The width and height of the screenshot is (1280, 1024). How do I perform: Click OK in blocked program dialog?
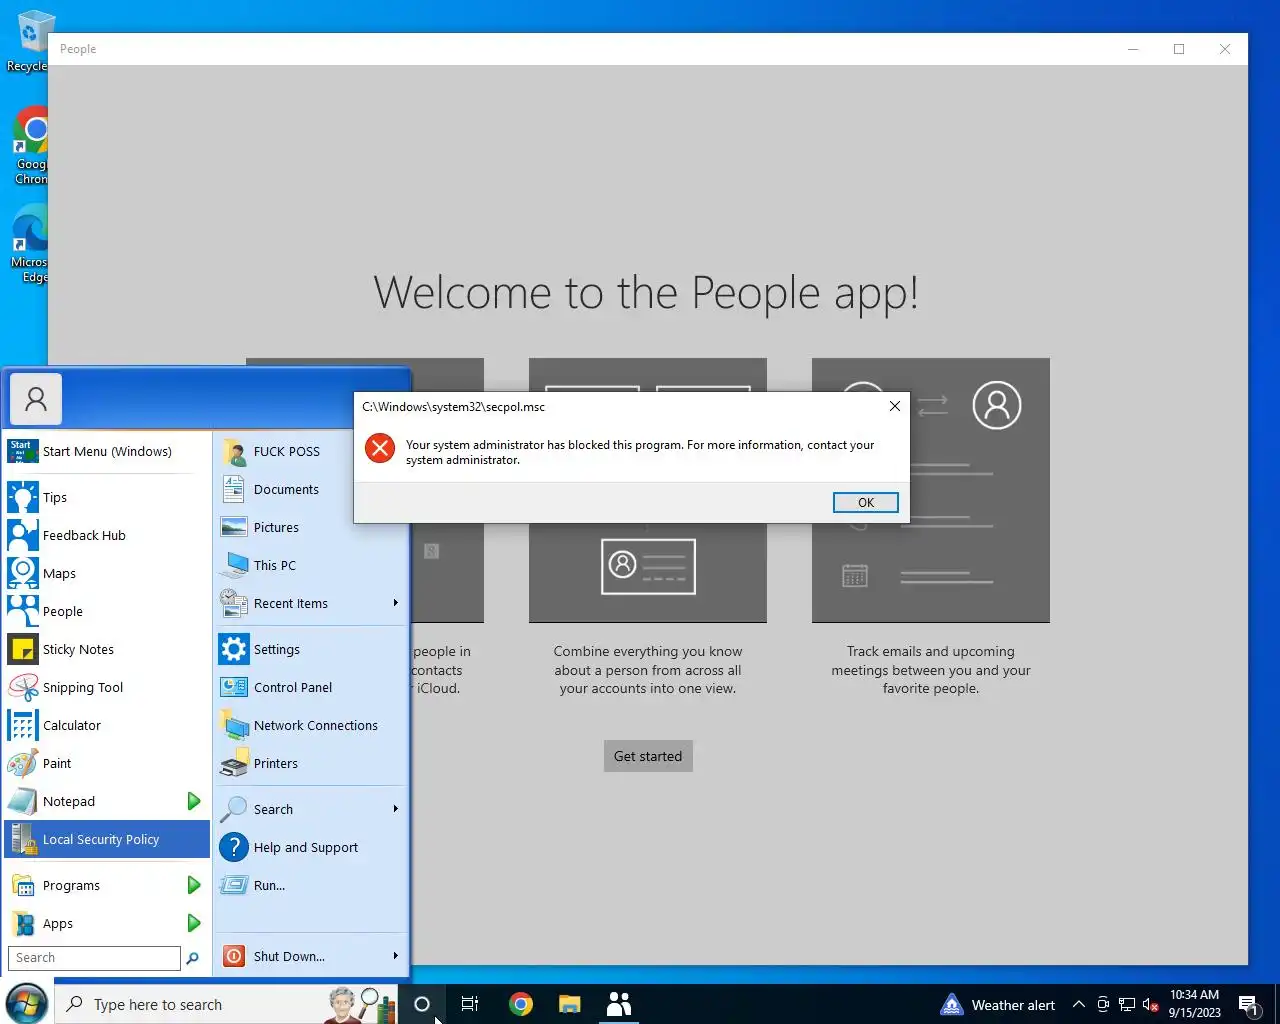pyautogui.click(x=865, y=503)
